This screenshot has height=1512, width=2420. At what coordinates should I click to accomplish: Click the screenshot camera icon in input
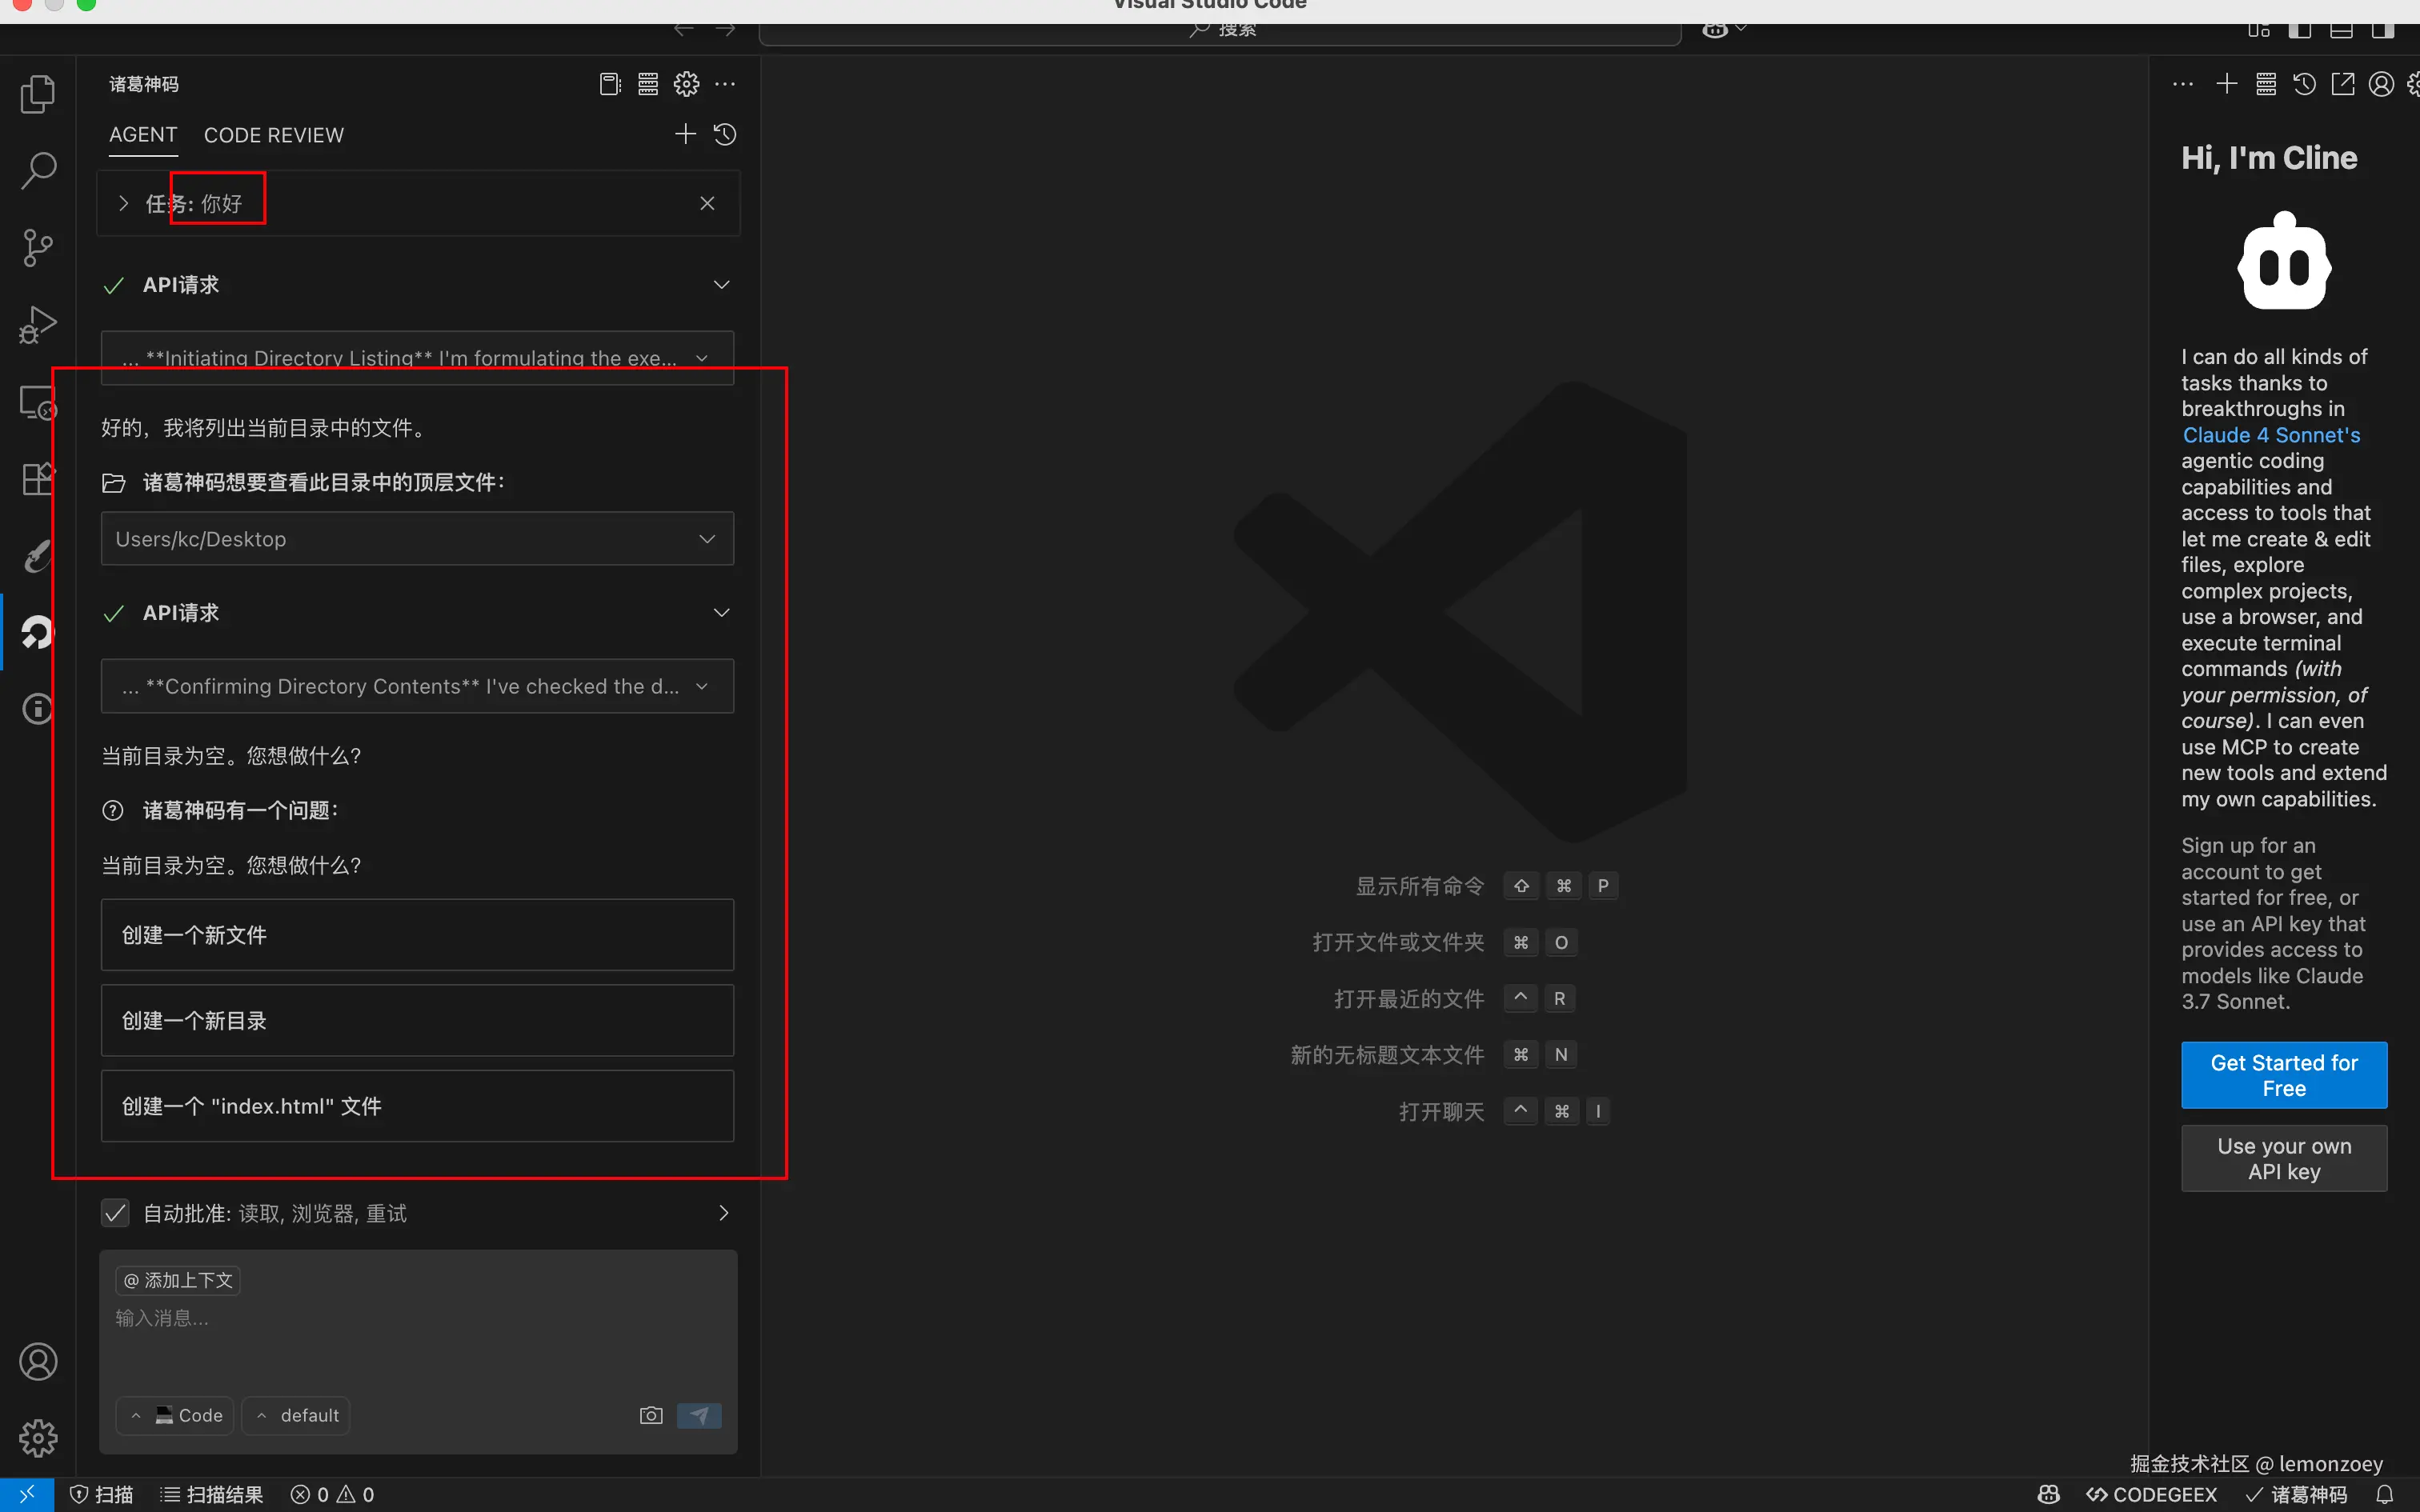[x=651, y=1415]
